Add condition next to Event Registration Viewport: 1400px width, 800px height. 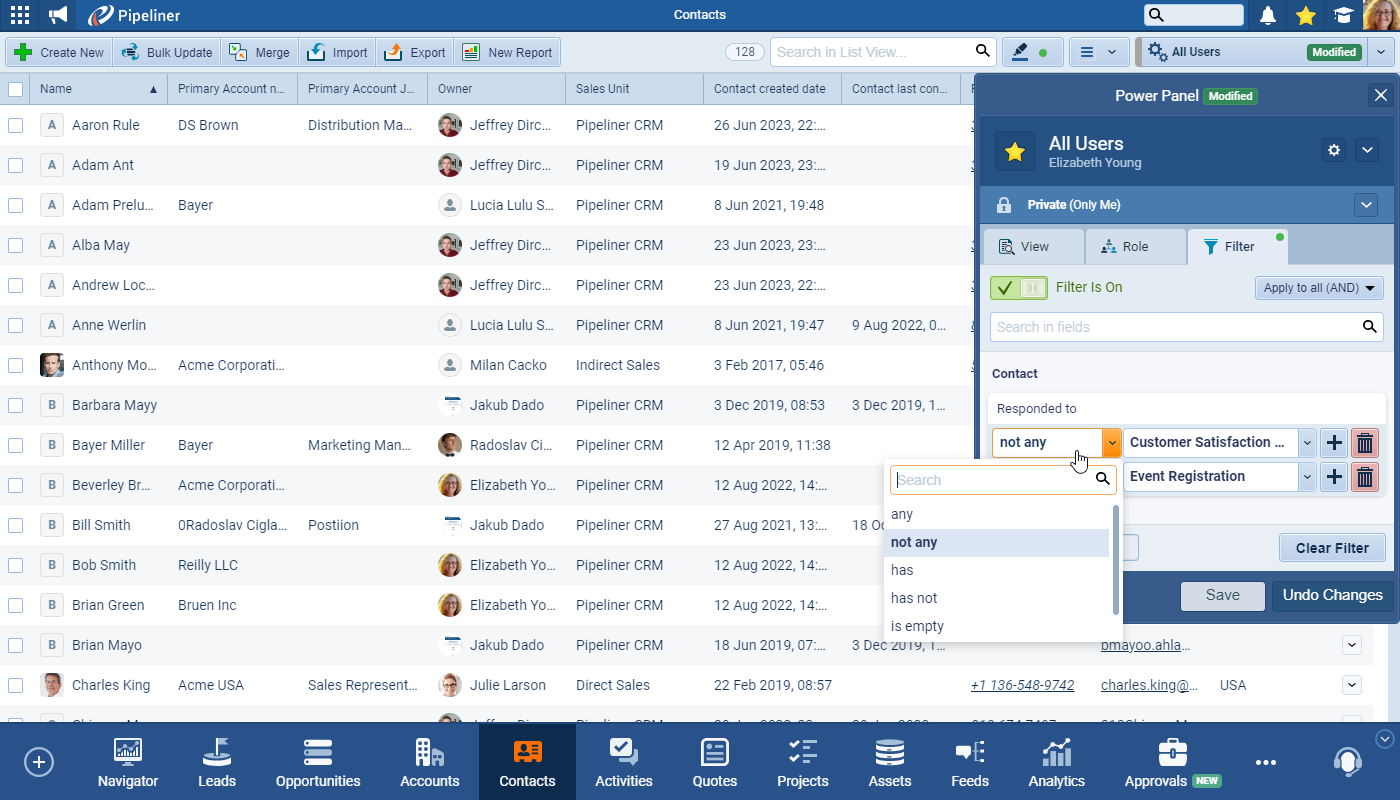1334,477
